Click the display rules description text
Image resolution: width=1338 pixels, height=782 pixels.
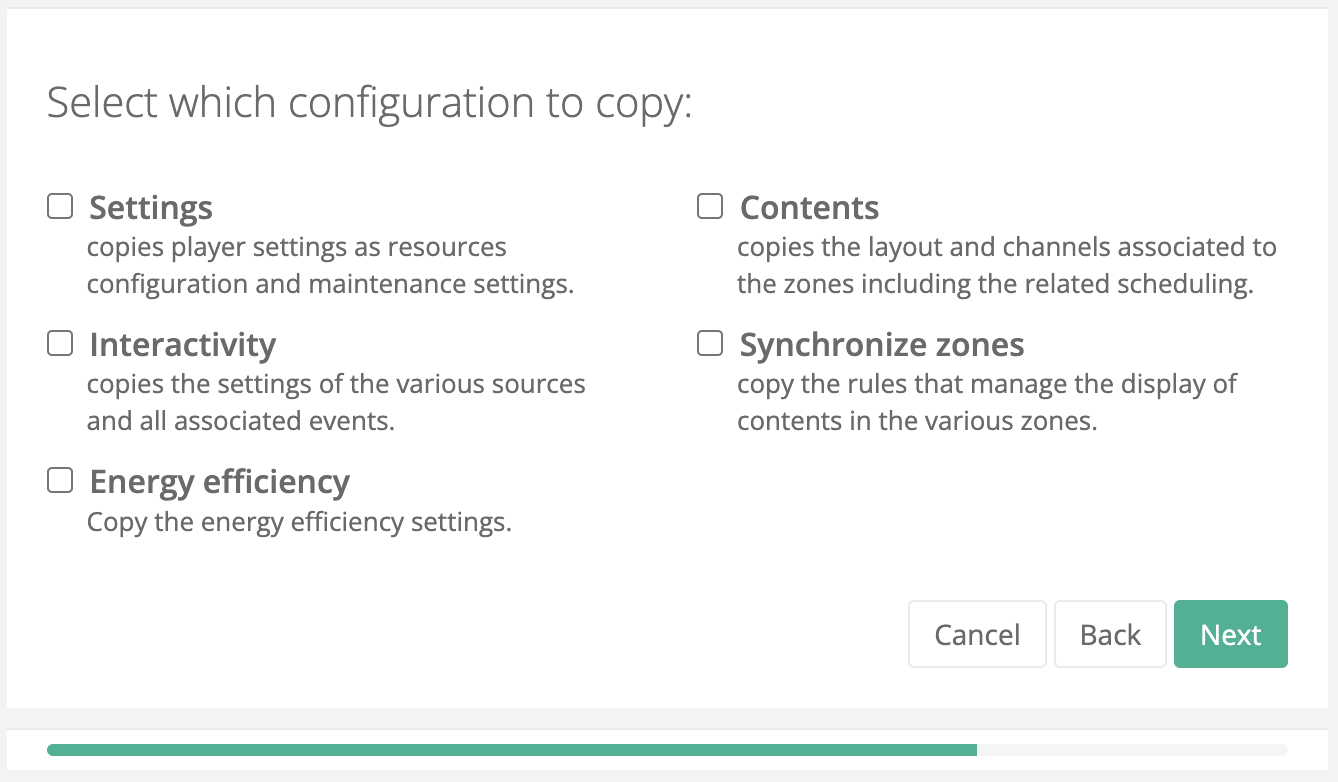(987, 403)
